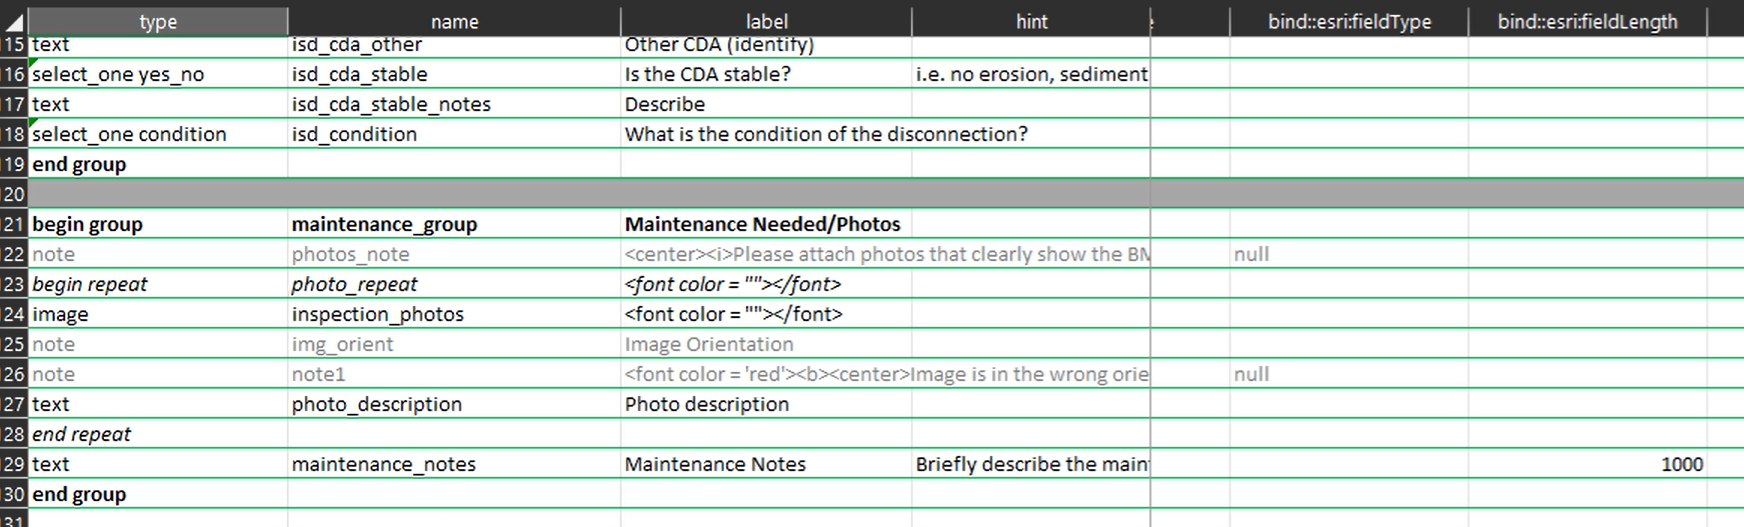
Task: Click the cell containing 1000
Action: [x=1587, y=464]
